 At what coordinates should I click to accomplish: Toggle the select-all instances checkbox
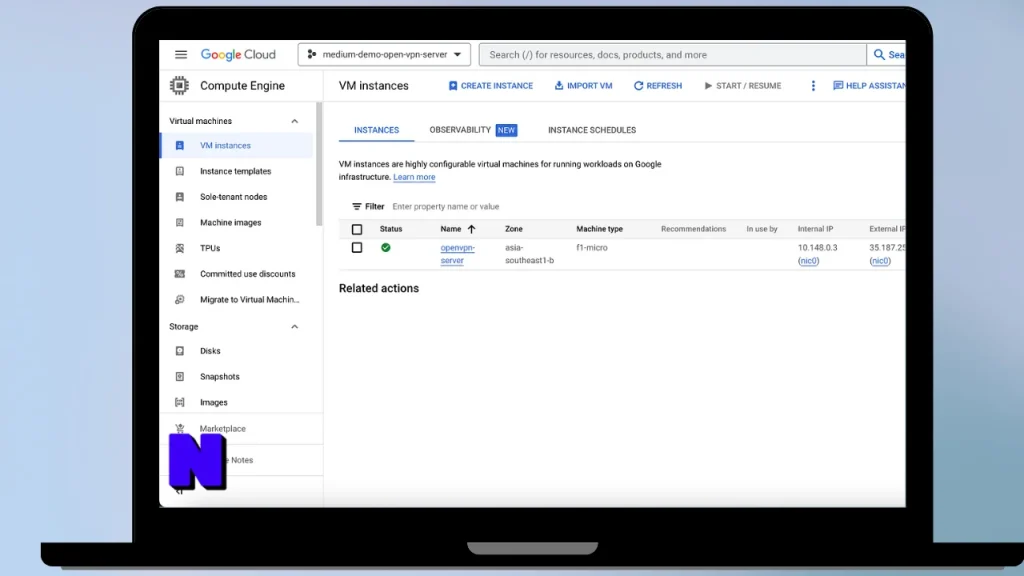pos(357,229)
